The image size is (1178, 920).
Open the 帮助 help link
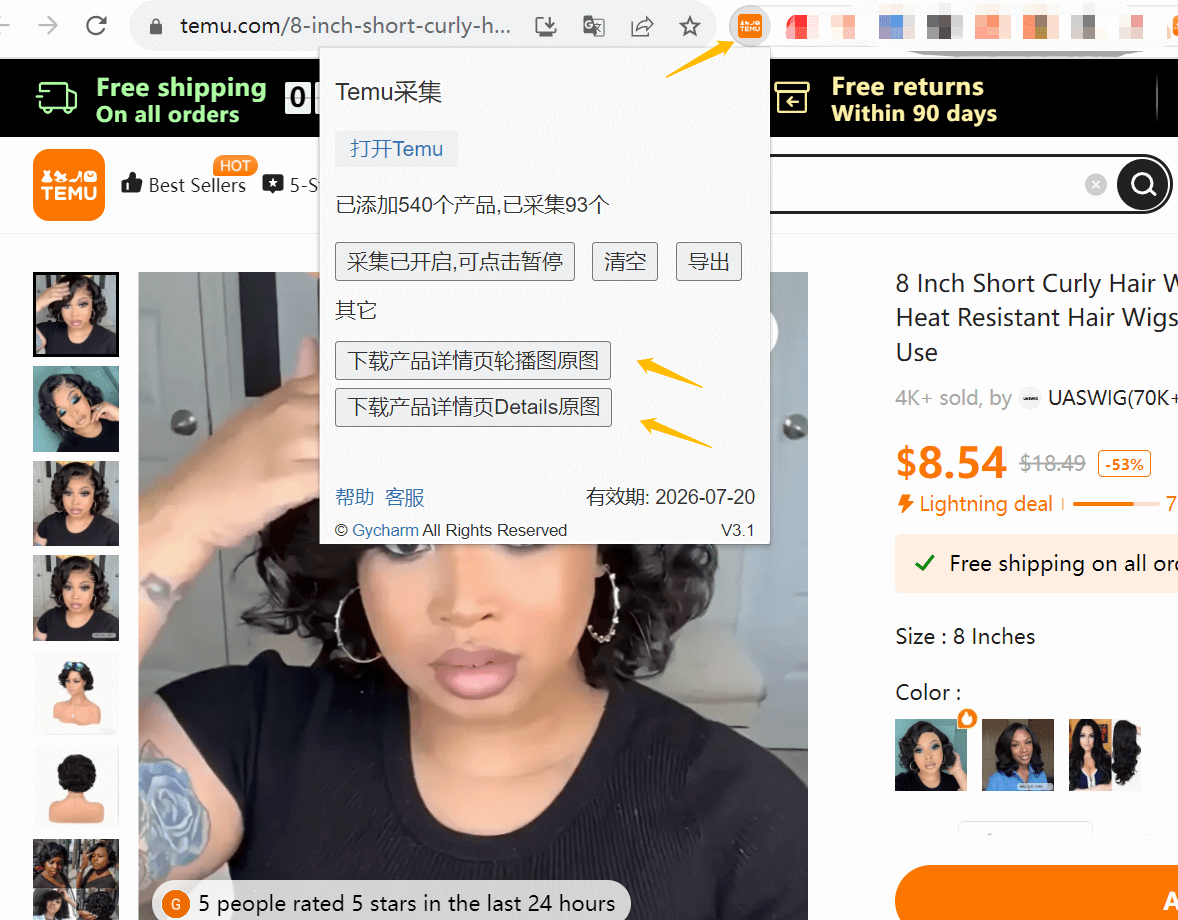click(355, 497)
